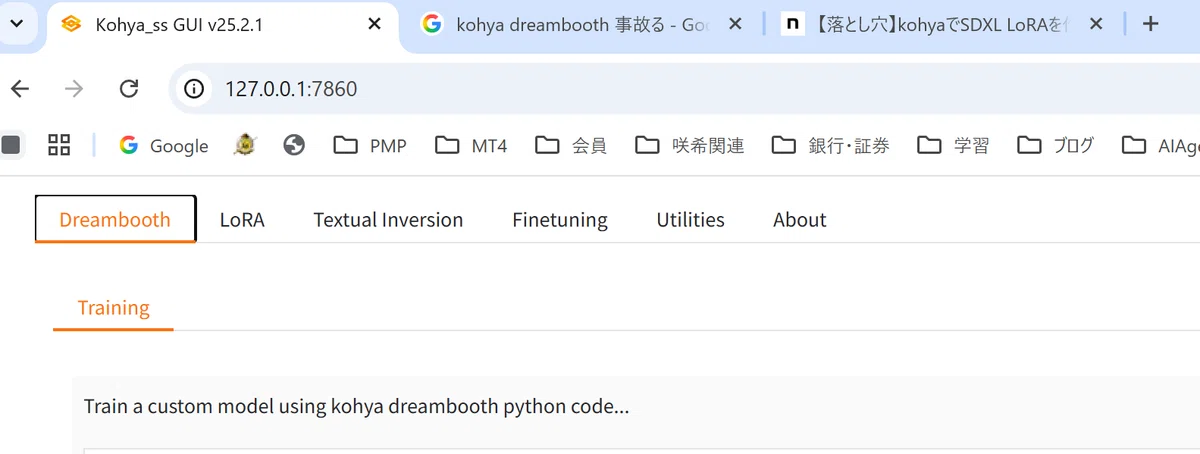Open the Utilities tab
Image resolution: width=1200 pixels, height=454 pixels.
tap(690, 220)
